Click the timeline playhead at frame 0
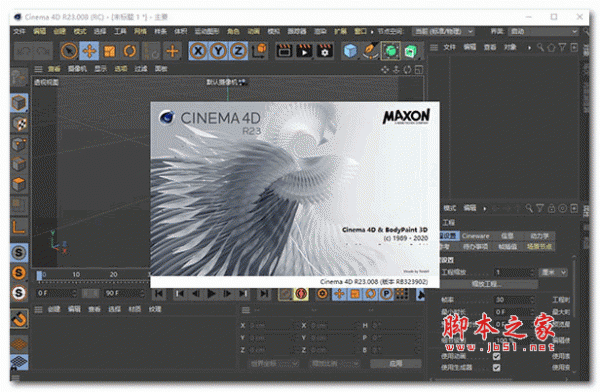This screenshot has height=392, width=600. click(x=39, y=275)
